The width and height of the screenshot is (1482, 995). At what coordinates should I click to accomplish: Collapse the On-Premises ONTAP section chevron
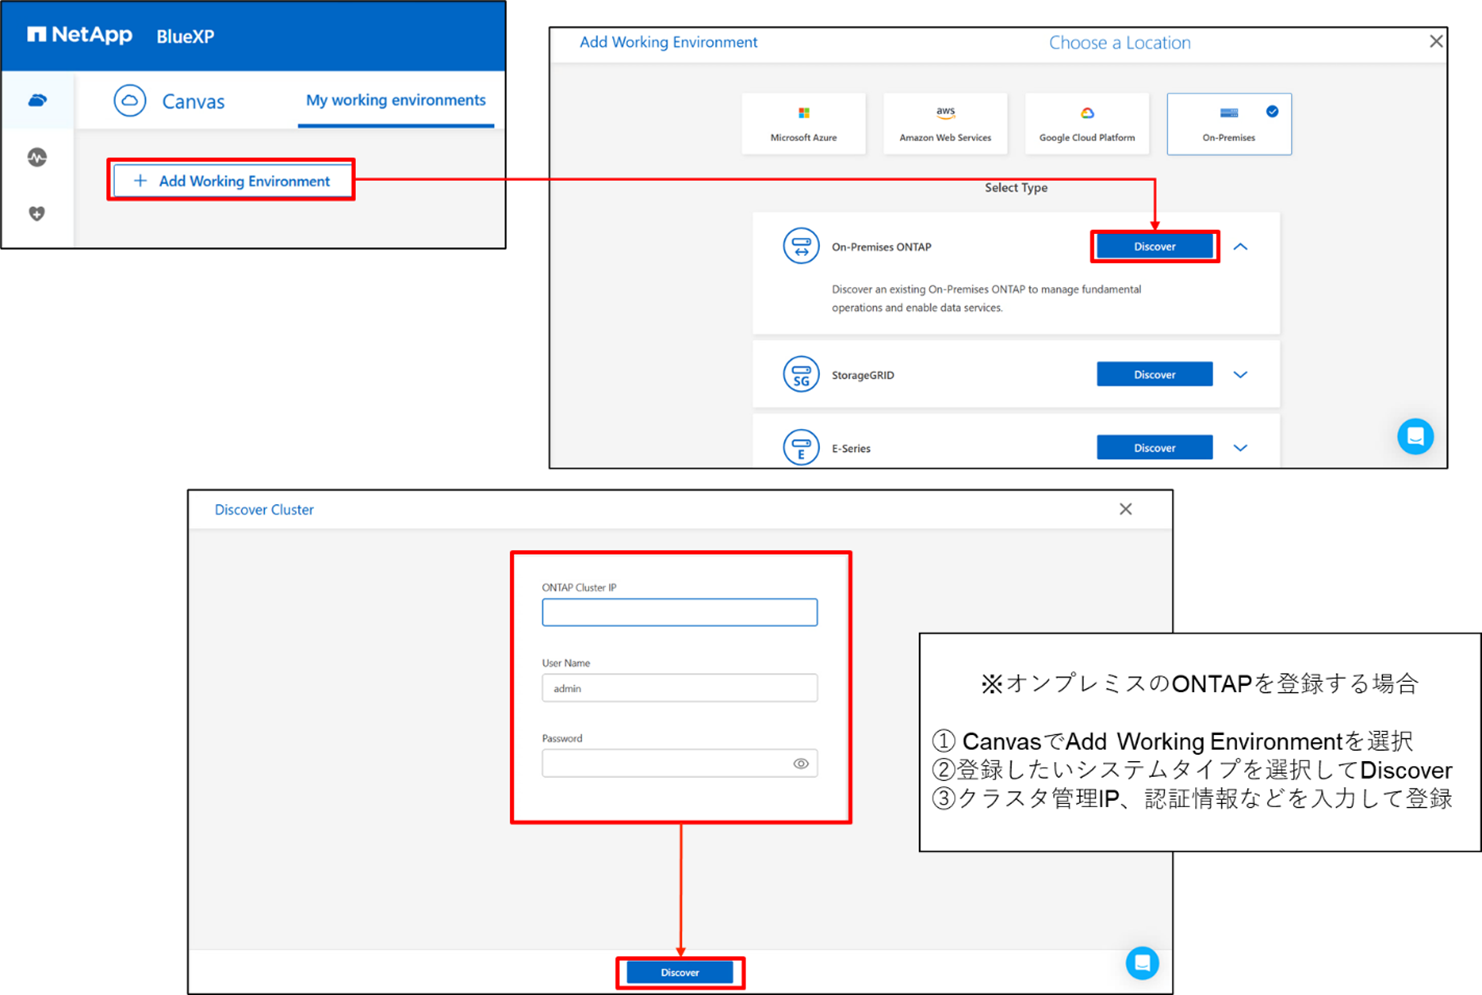(x=1241, y=246)
